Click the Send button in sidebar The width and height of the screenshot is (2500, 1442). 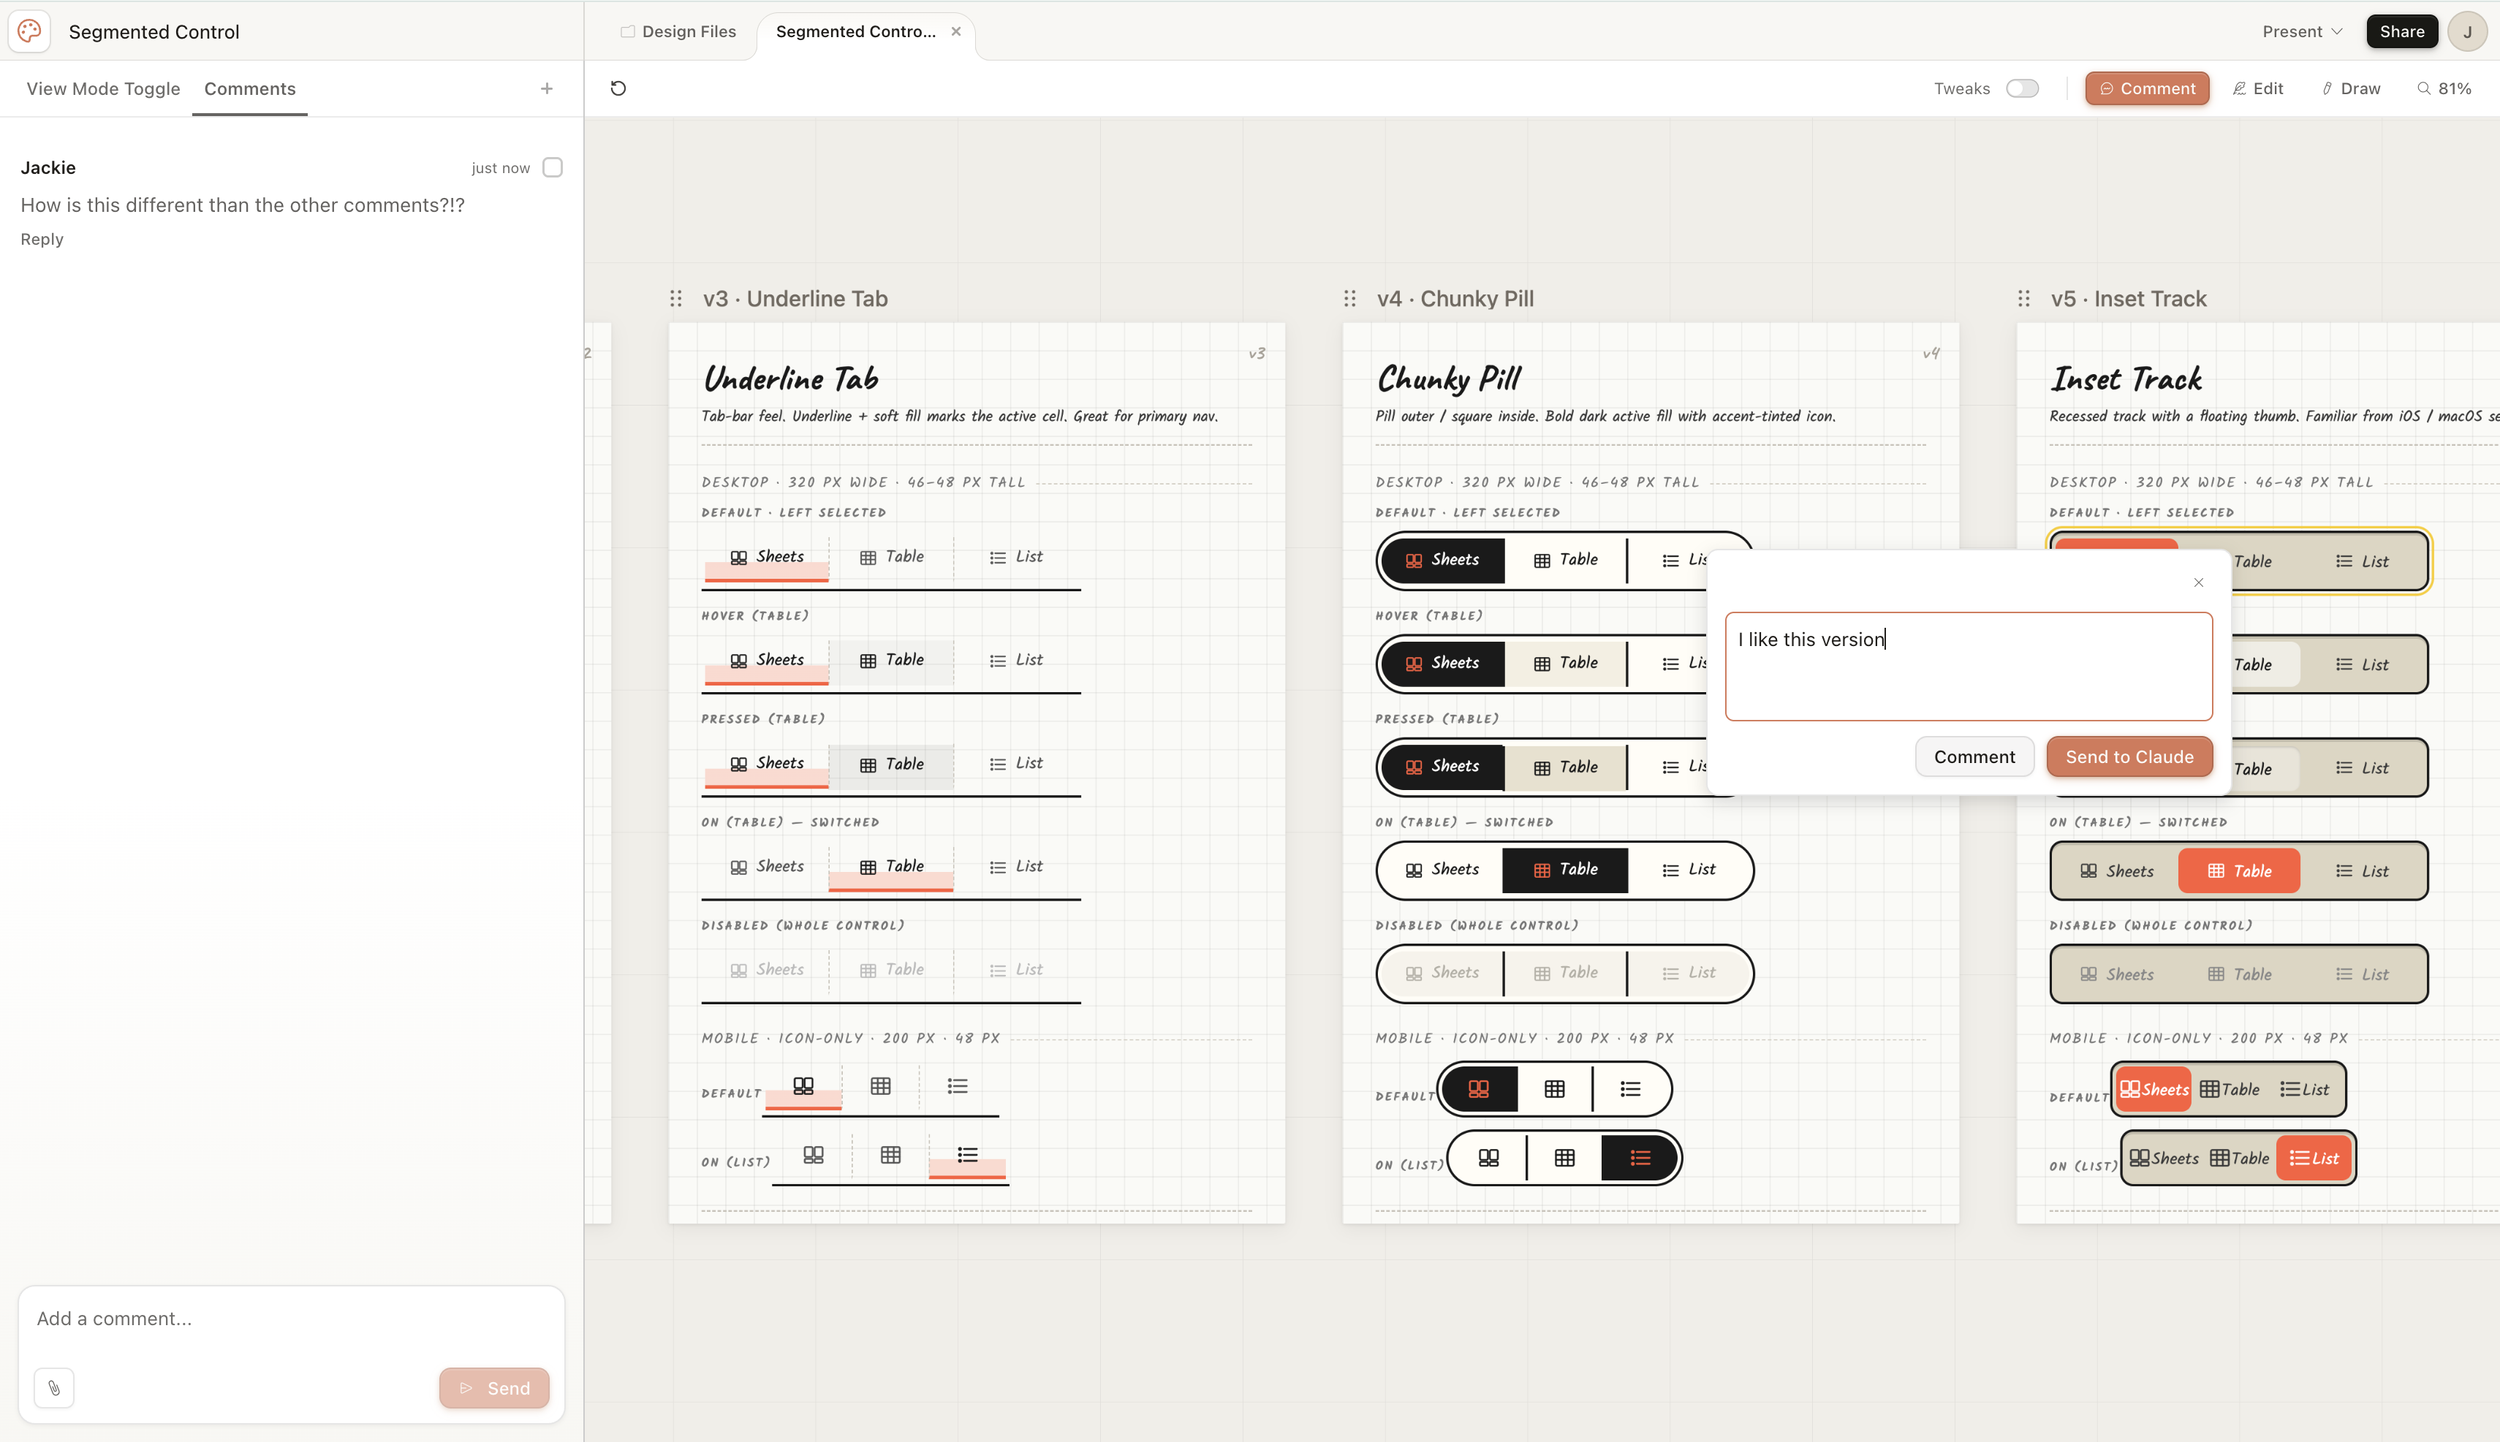pyautogui.click(x=494, y=1388)
